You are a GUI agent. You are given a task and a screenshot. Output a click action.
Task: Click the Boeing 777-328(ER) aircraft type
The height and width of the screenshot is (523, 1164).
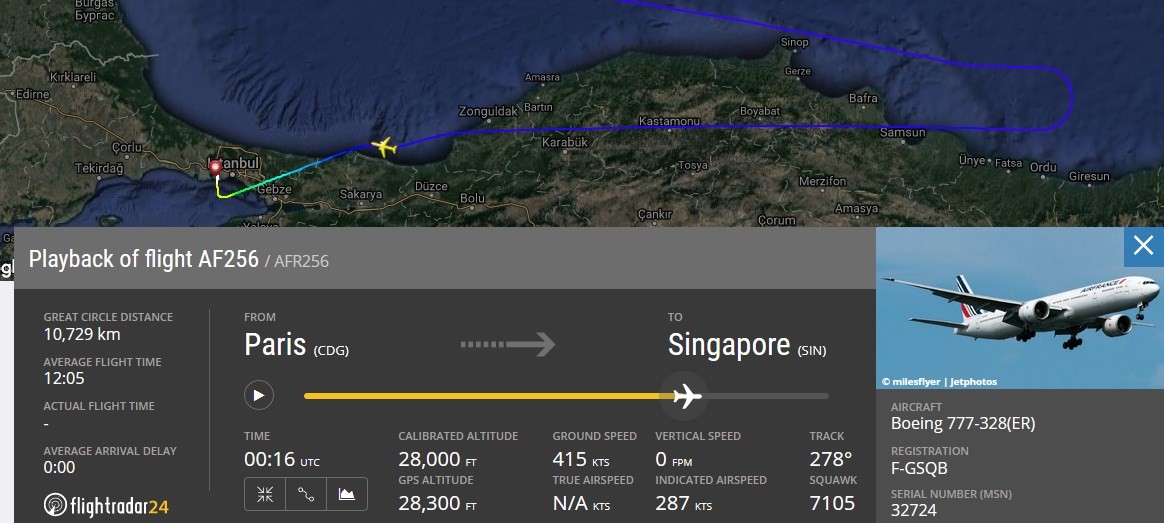[963, 424]
